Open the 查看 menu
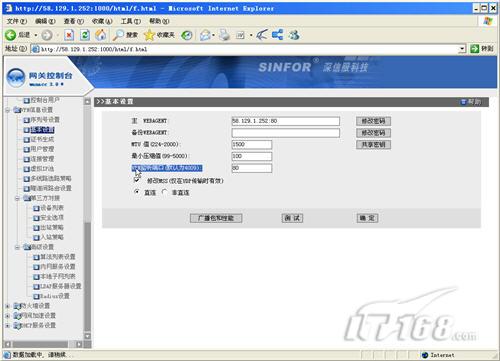500x361 pixels. click(x=73, y=21)
